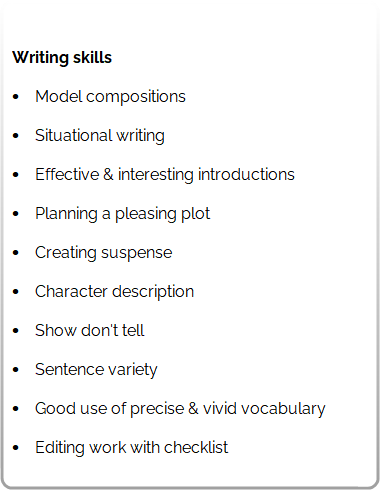The width and height of the screenshot is (380, 490).
Task: Click the bullet before Editing work with checklist
Action: click(16, 448)
